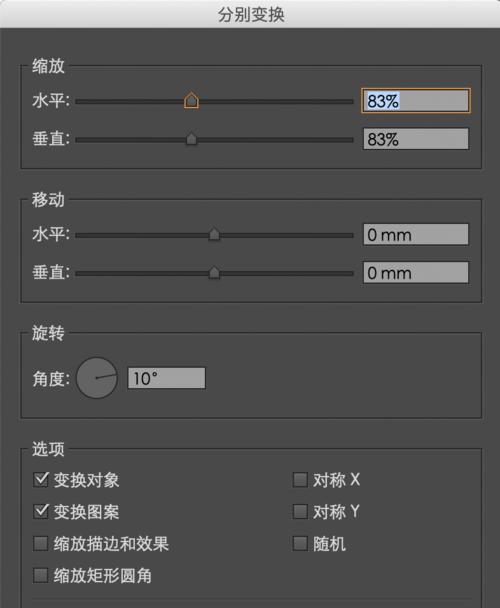Image resolution: width=500 pixels, height=608 pixels.
Task: Turn on the 随机 checkbox
Action: [x=300, y=543]
